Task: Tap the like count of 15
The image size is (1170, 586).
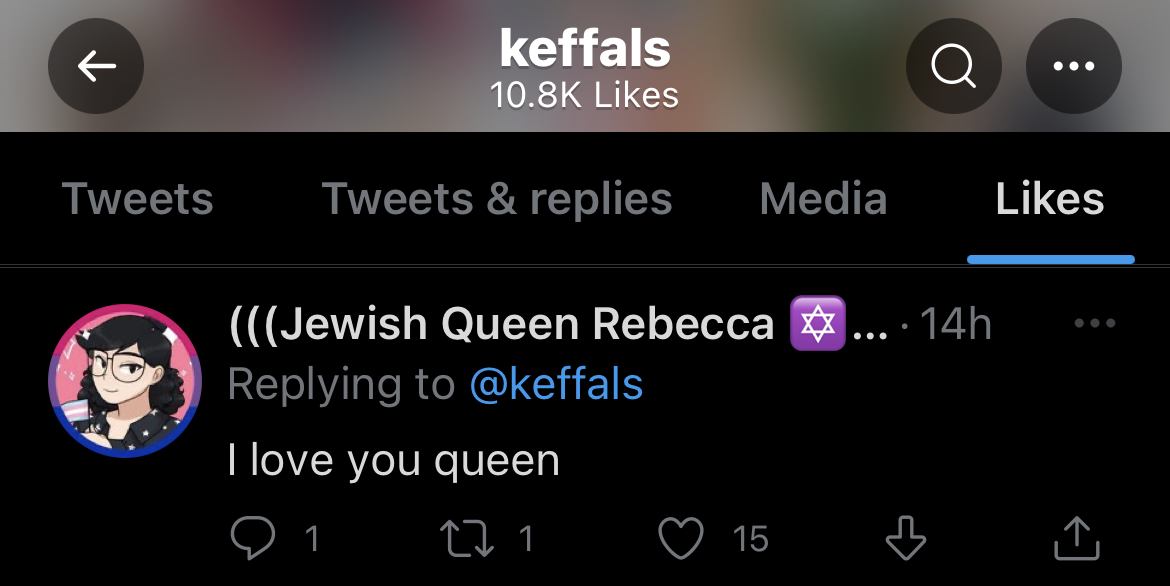Action: coord(750,539)
